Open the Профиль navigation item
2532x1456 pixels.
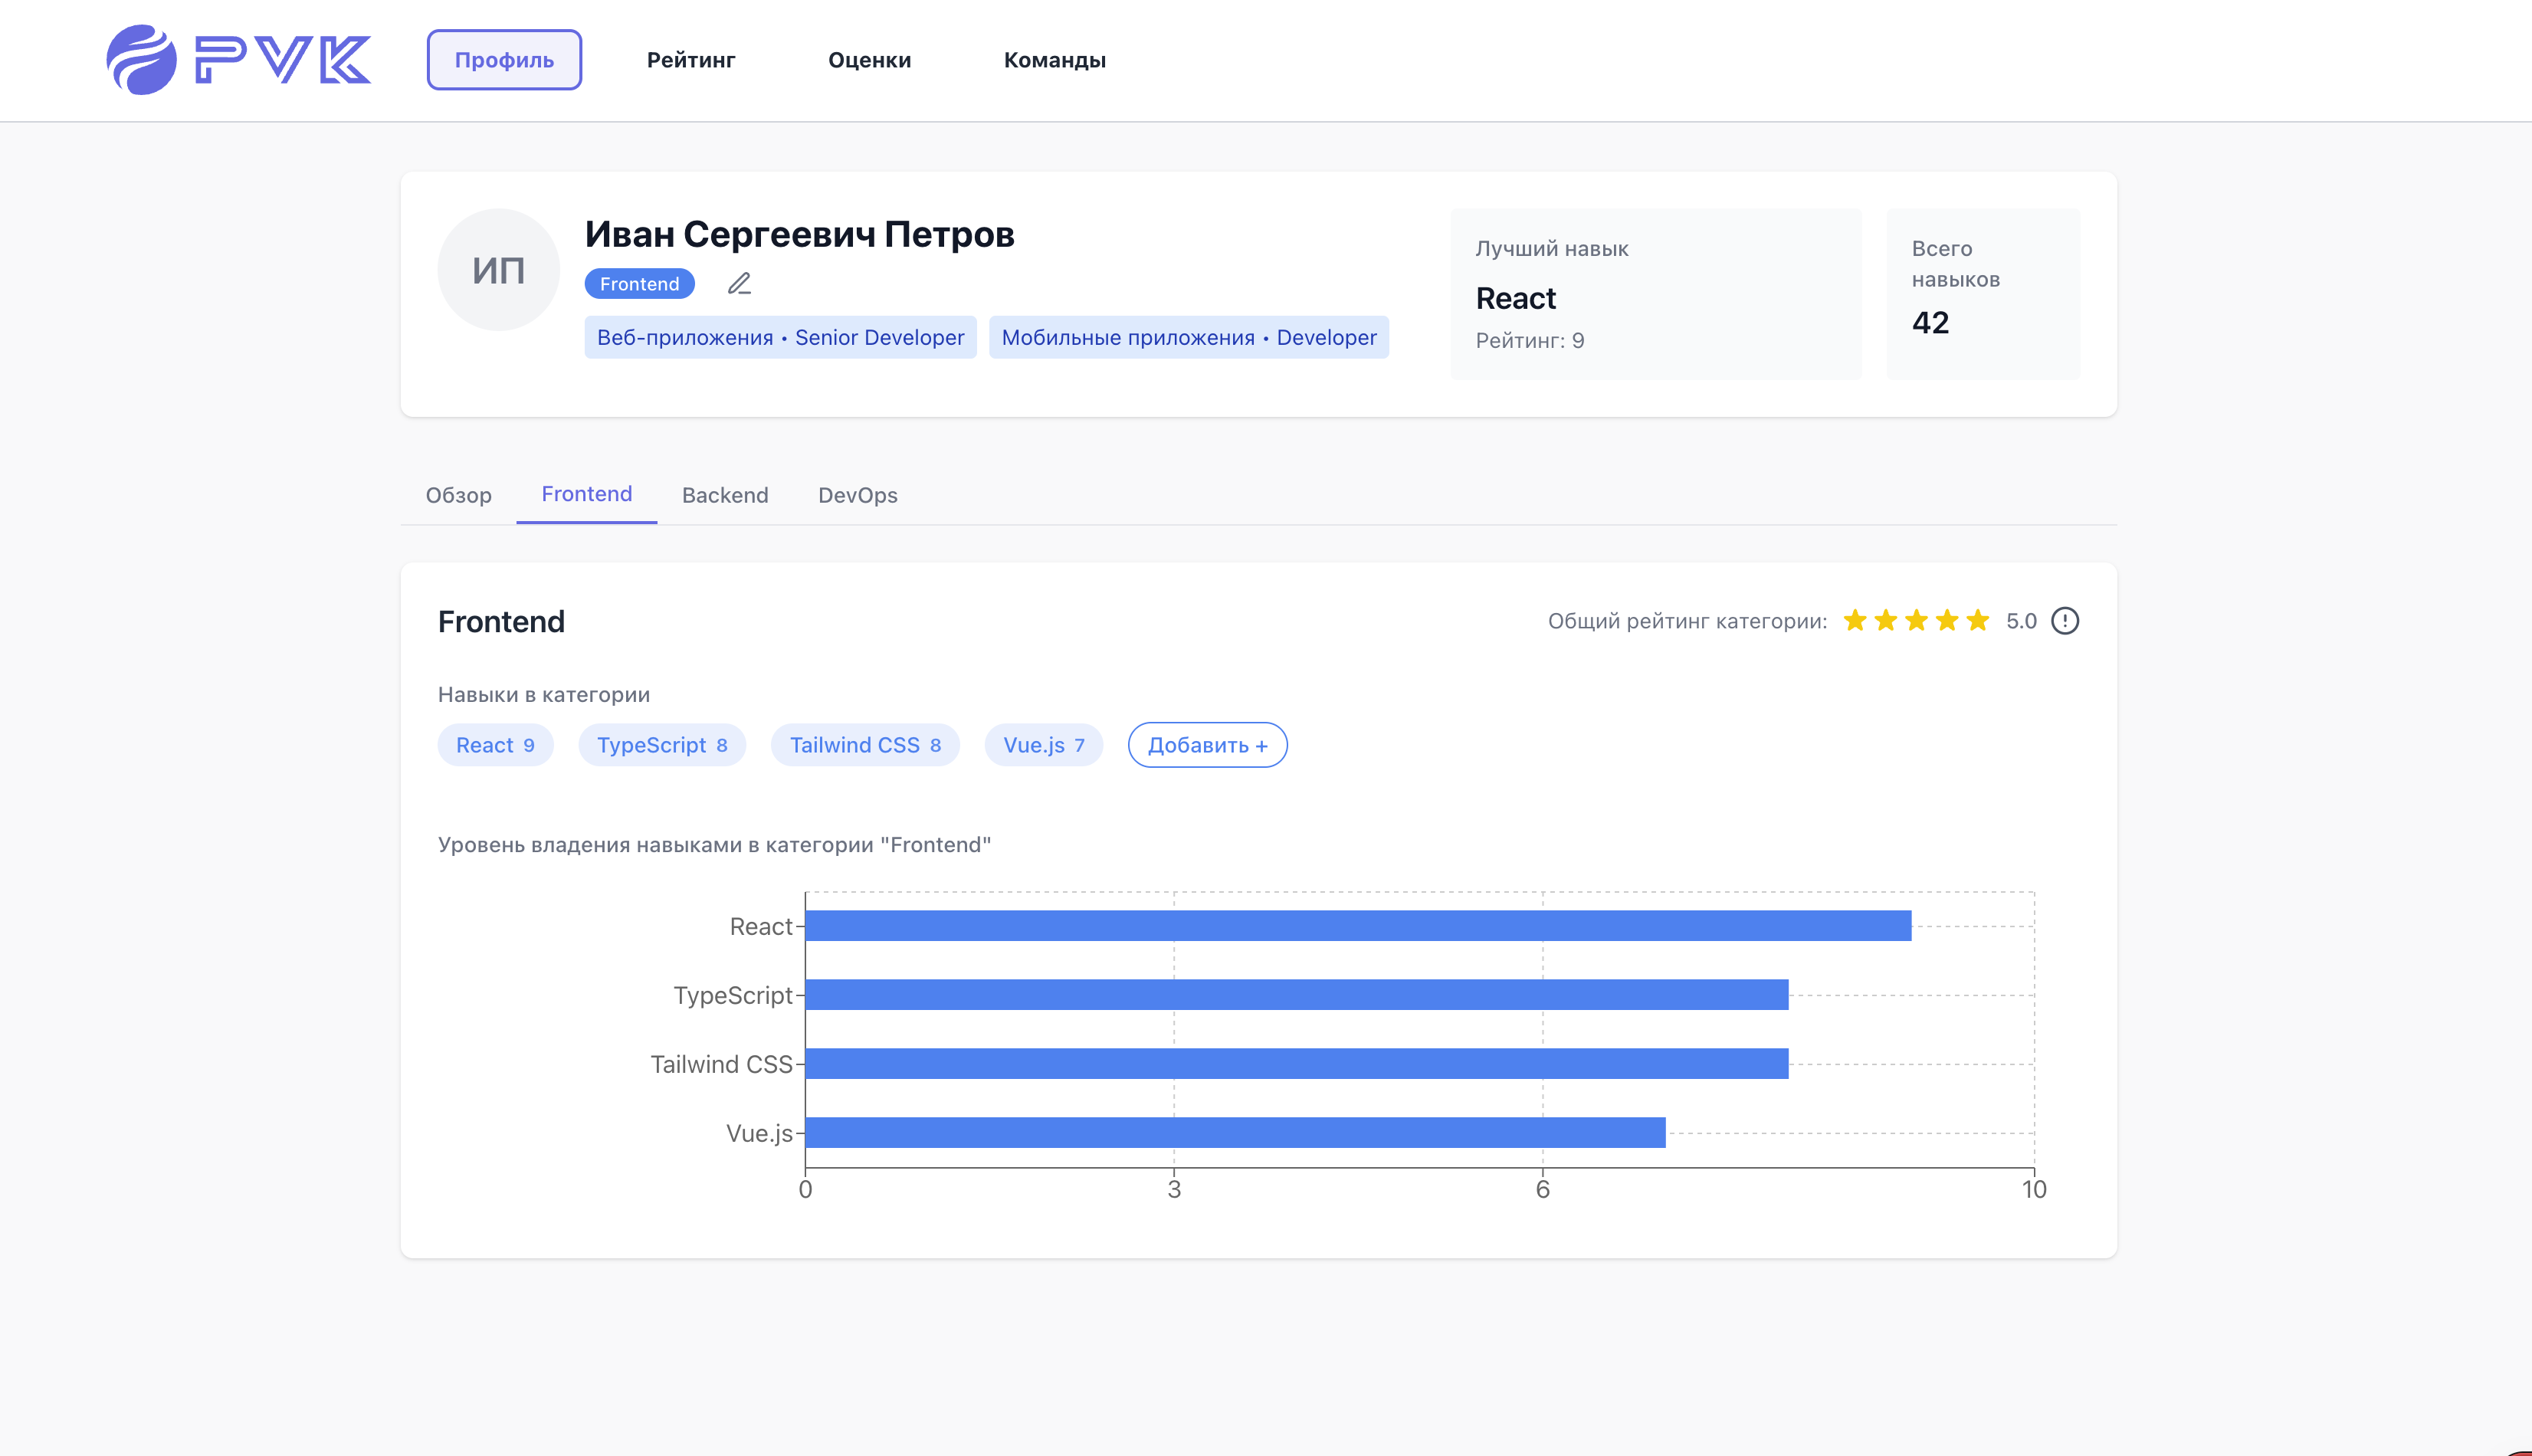[504, 60]
